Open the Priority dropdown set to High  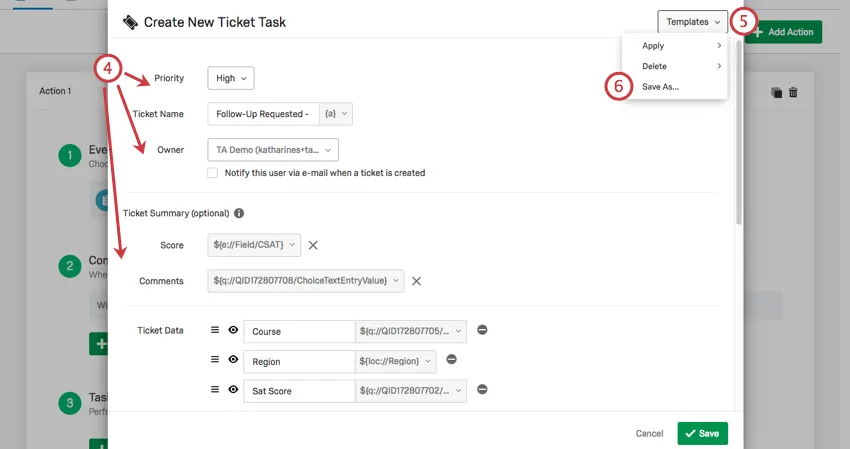[x=231, y=78]
